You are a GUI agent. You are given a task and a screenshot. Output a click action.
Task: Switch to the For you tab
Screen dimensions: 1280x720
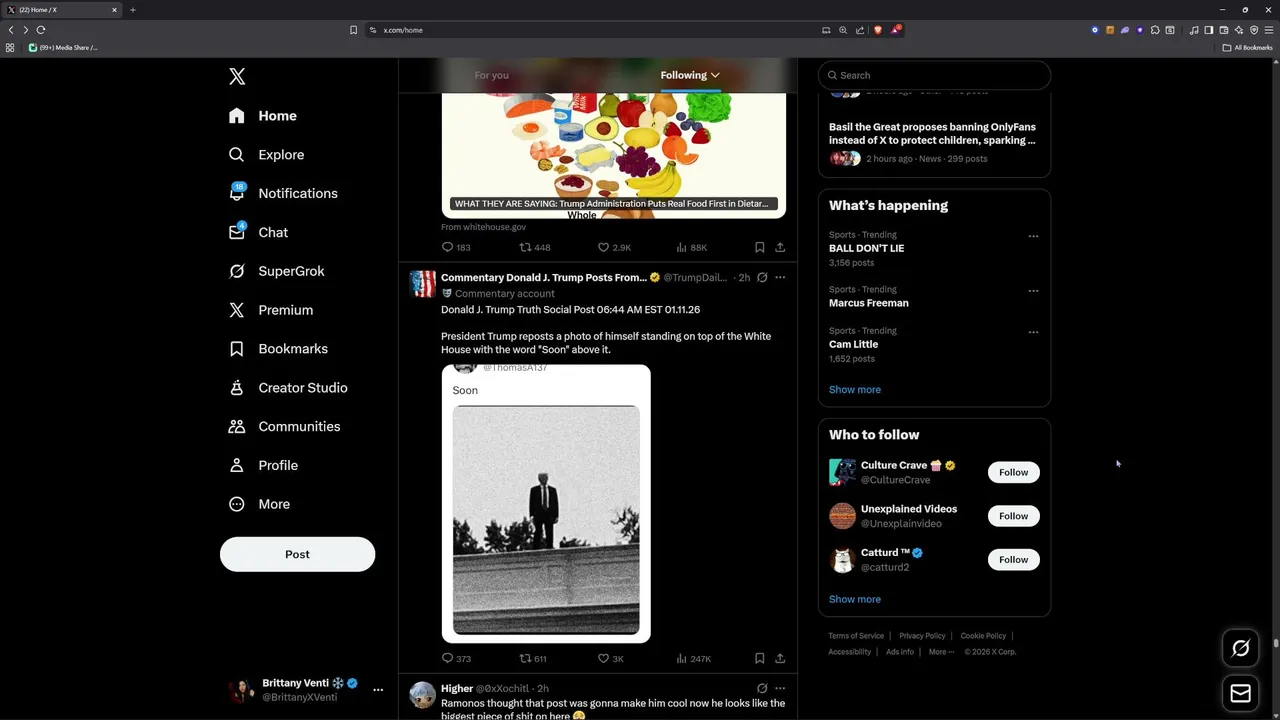(x=491, y=75)
